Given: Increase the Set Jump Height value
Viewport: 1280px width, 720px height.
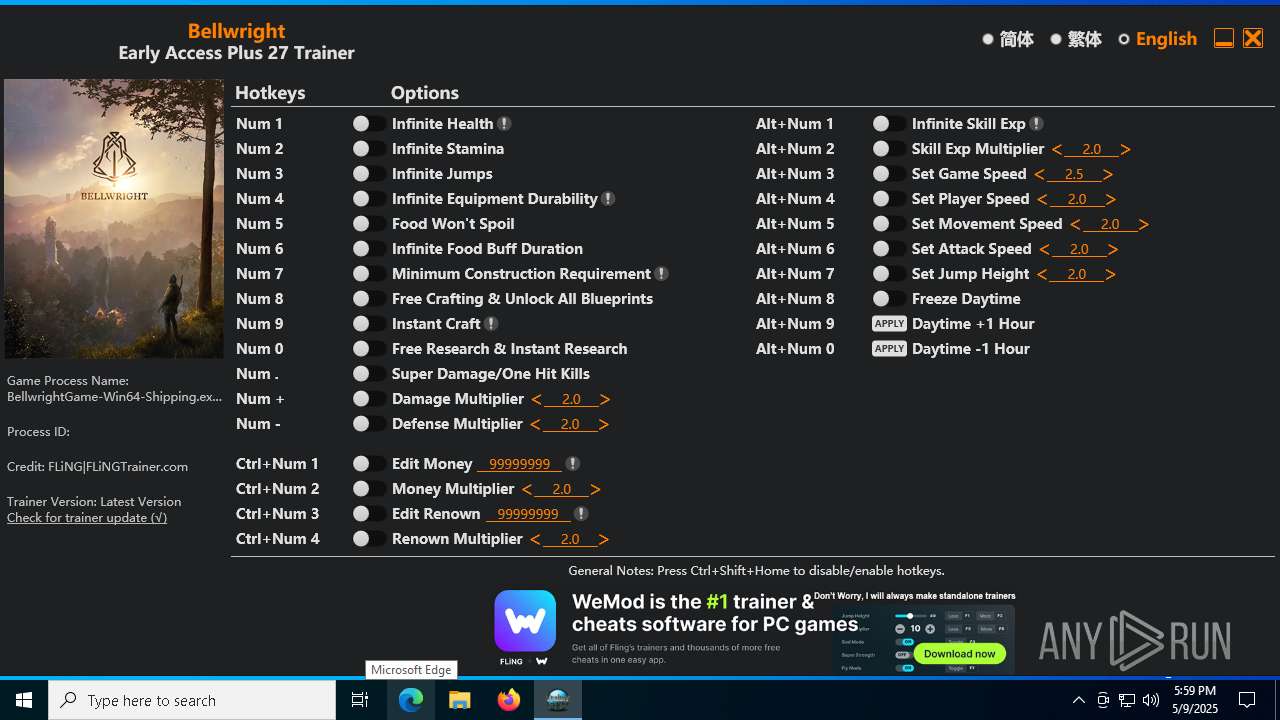Looking at the screenshot, I should [1110, 274].
